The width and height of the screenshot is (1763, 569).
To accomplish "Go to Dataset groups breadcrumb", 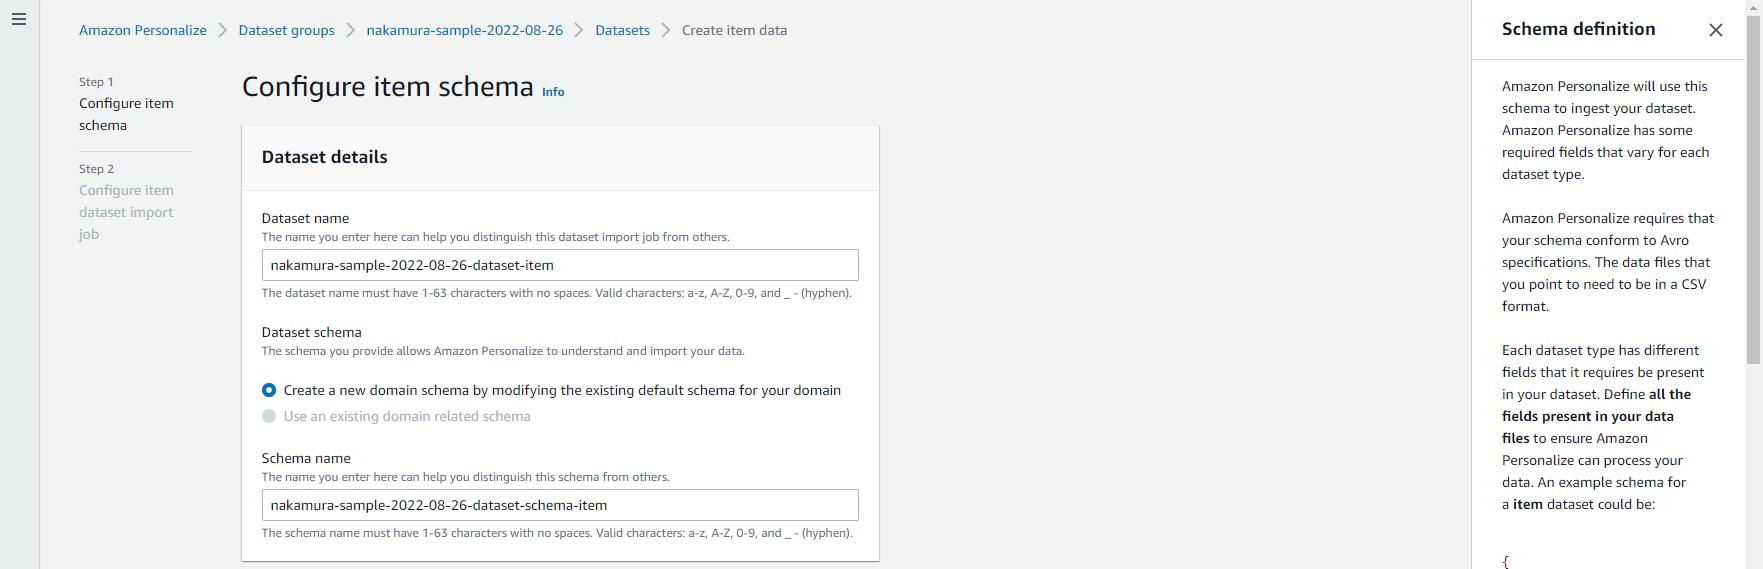I will pyautogui.click(x=287, y=30).
